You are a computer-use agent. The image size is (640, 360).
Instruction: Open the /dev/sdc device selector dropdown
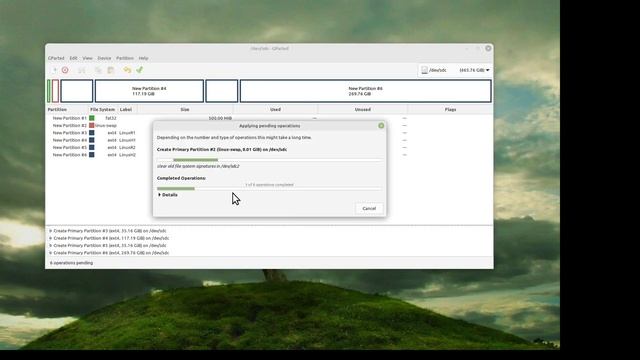coord(455,70)
